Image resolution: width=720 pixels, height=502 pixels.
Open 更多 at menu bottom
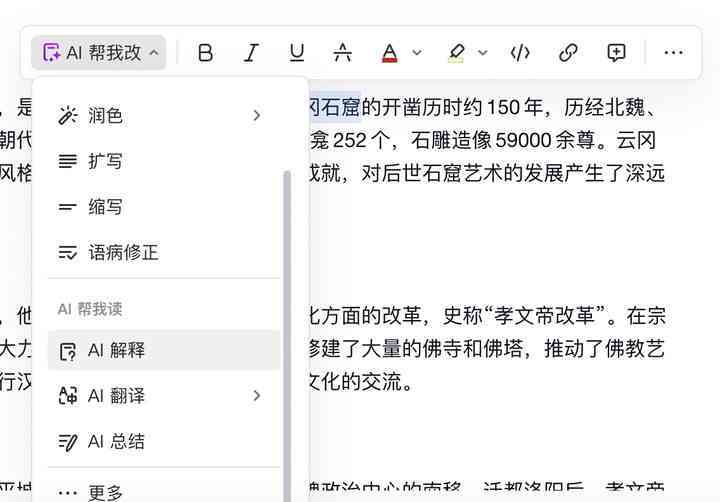coord(164,492)
